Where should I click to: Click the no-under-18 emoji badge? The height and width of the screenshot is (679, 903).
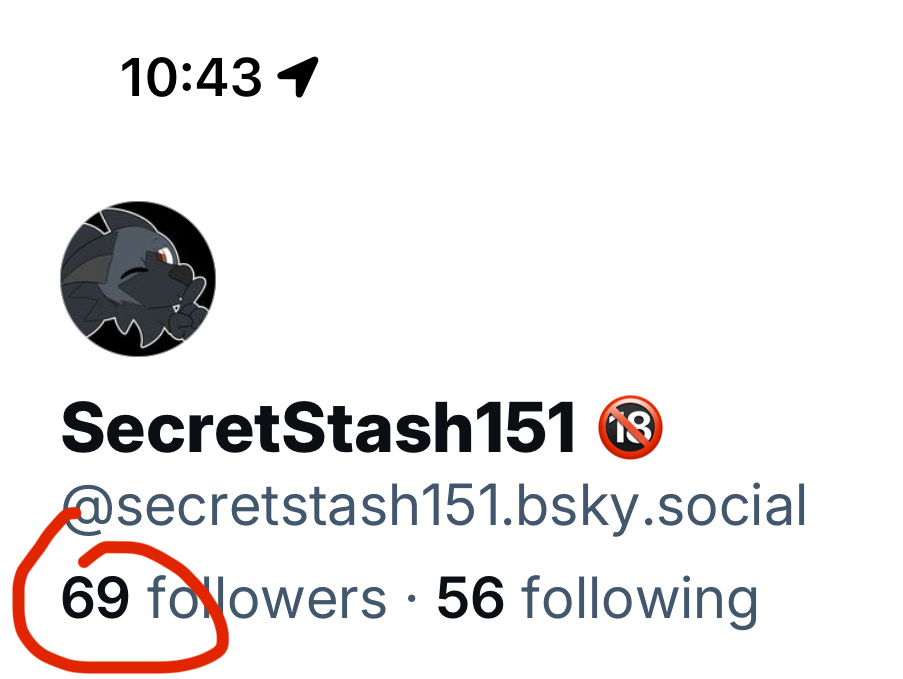(x=631, y=427)
